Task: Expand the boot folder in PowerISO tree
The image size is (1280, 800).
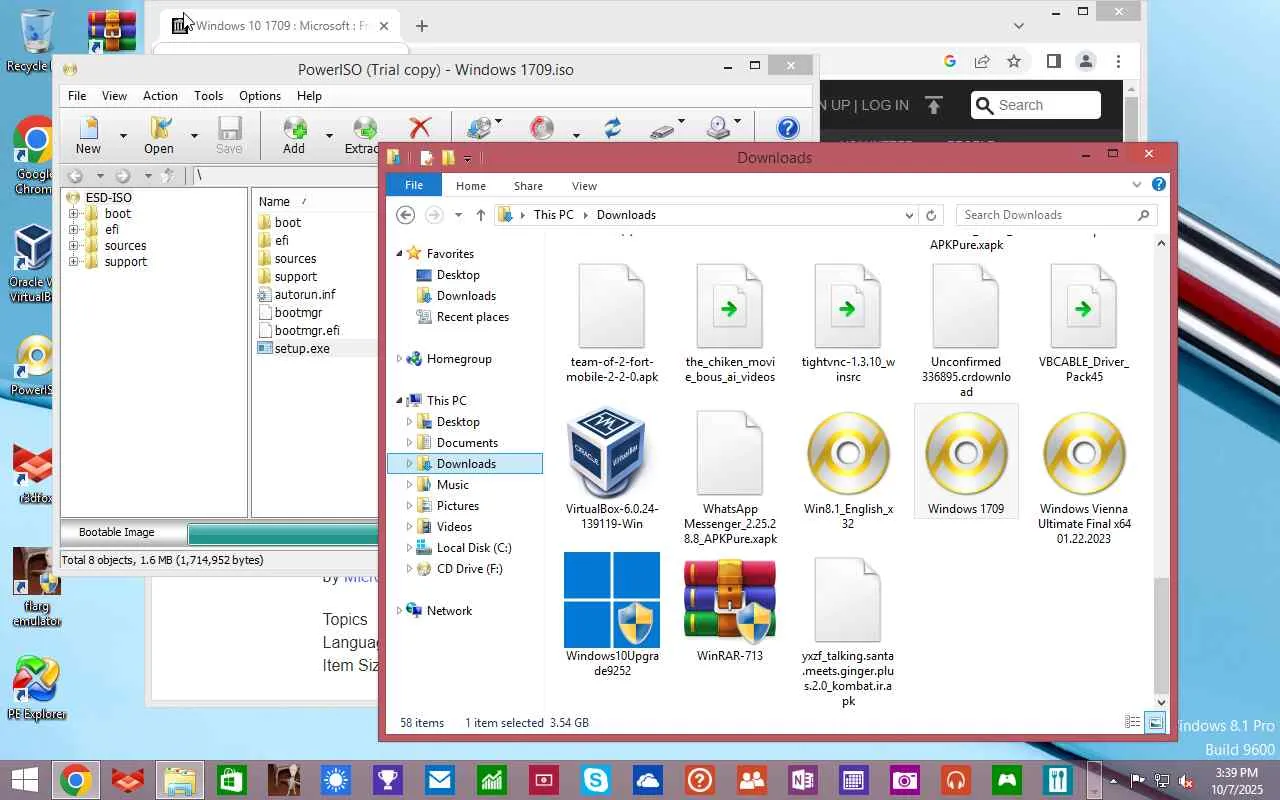Action: coord(73,214)
